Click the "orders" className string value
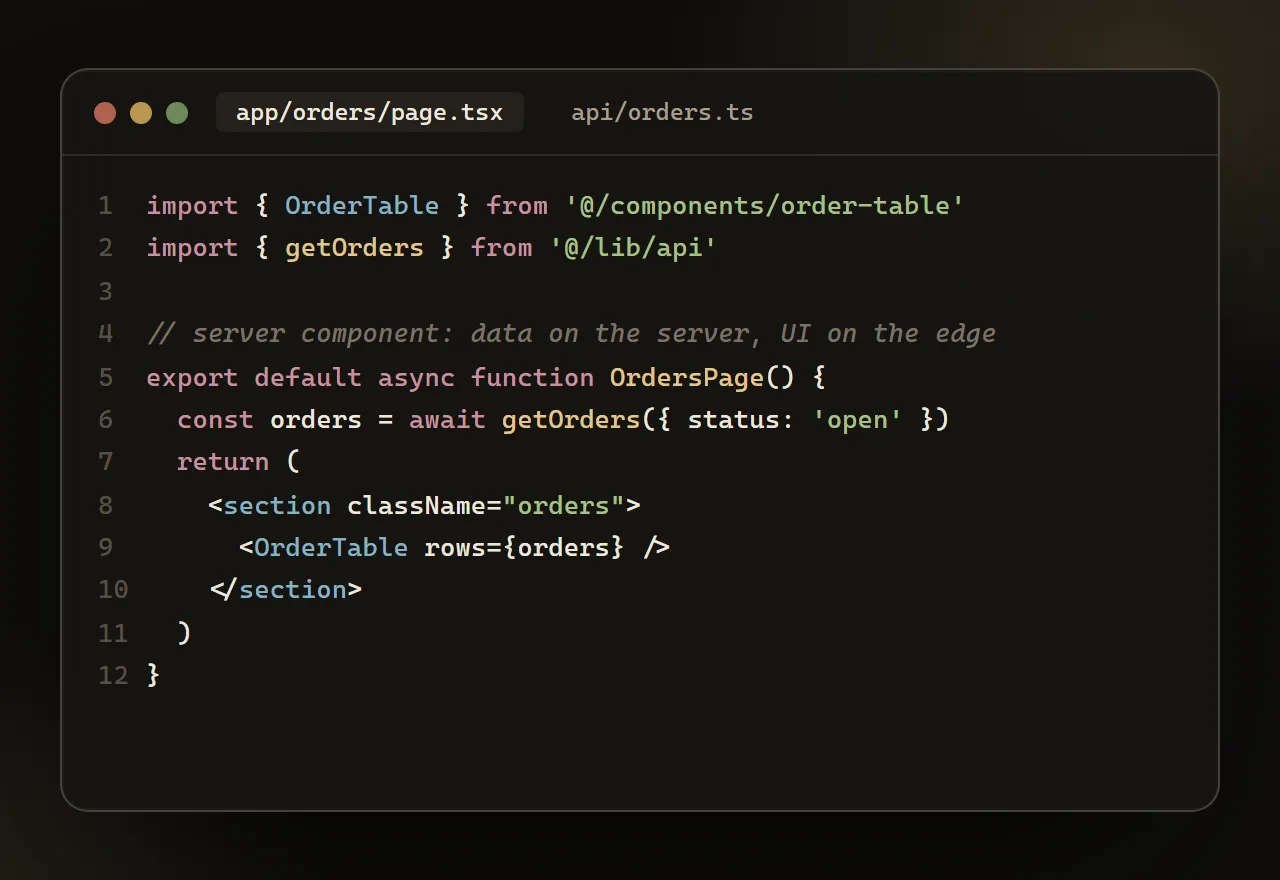Viewport: 1280px width, 880px height. [x=563, y=505]
